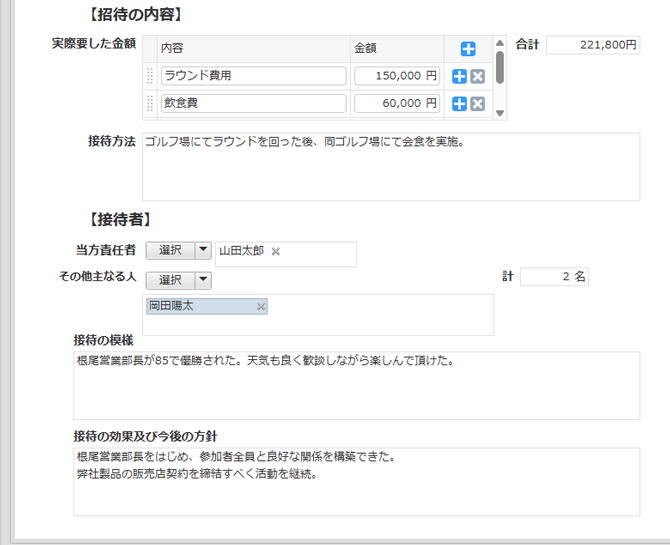Screen dimensions: 670x545
Task: Select the 合計 total field
Action: [593, 45]
